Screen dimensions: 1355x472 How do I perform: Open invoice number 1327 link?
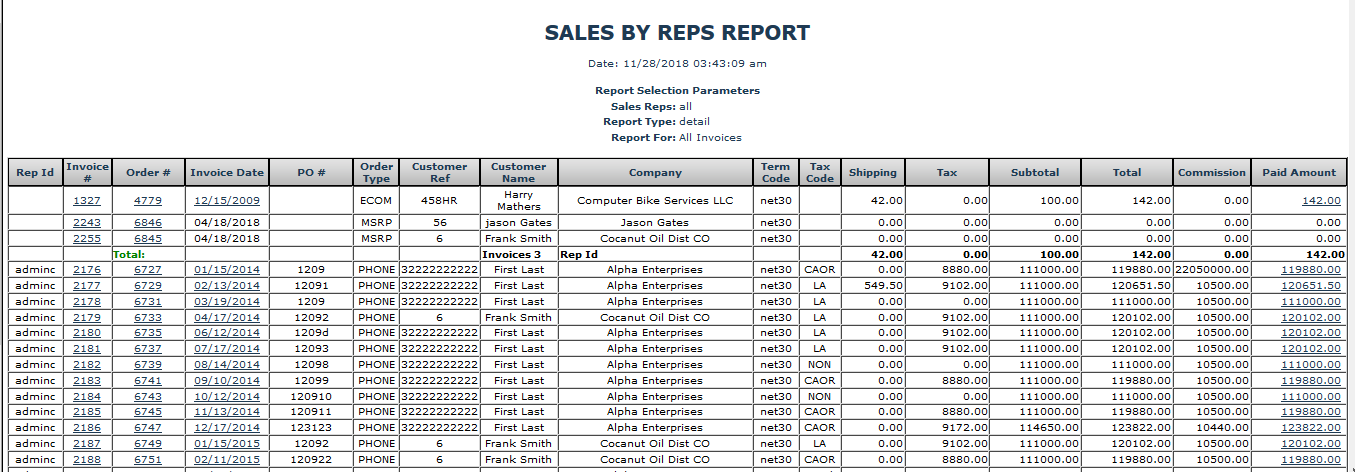click(x=87, y=200)
